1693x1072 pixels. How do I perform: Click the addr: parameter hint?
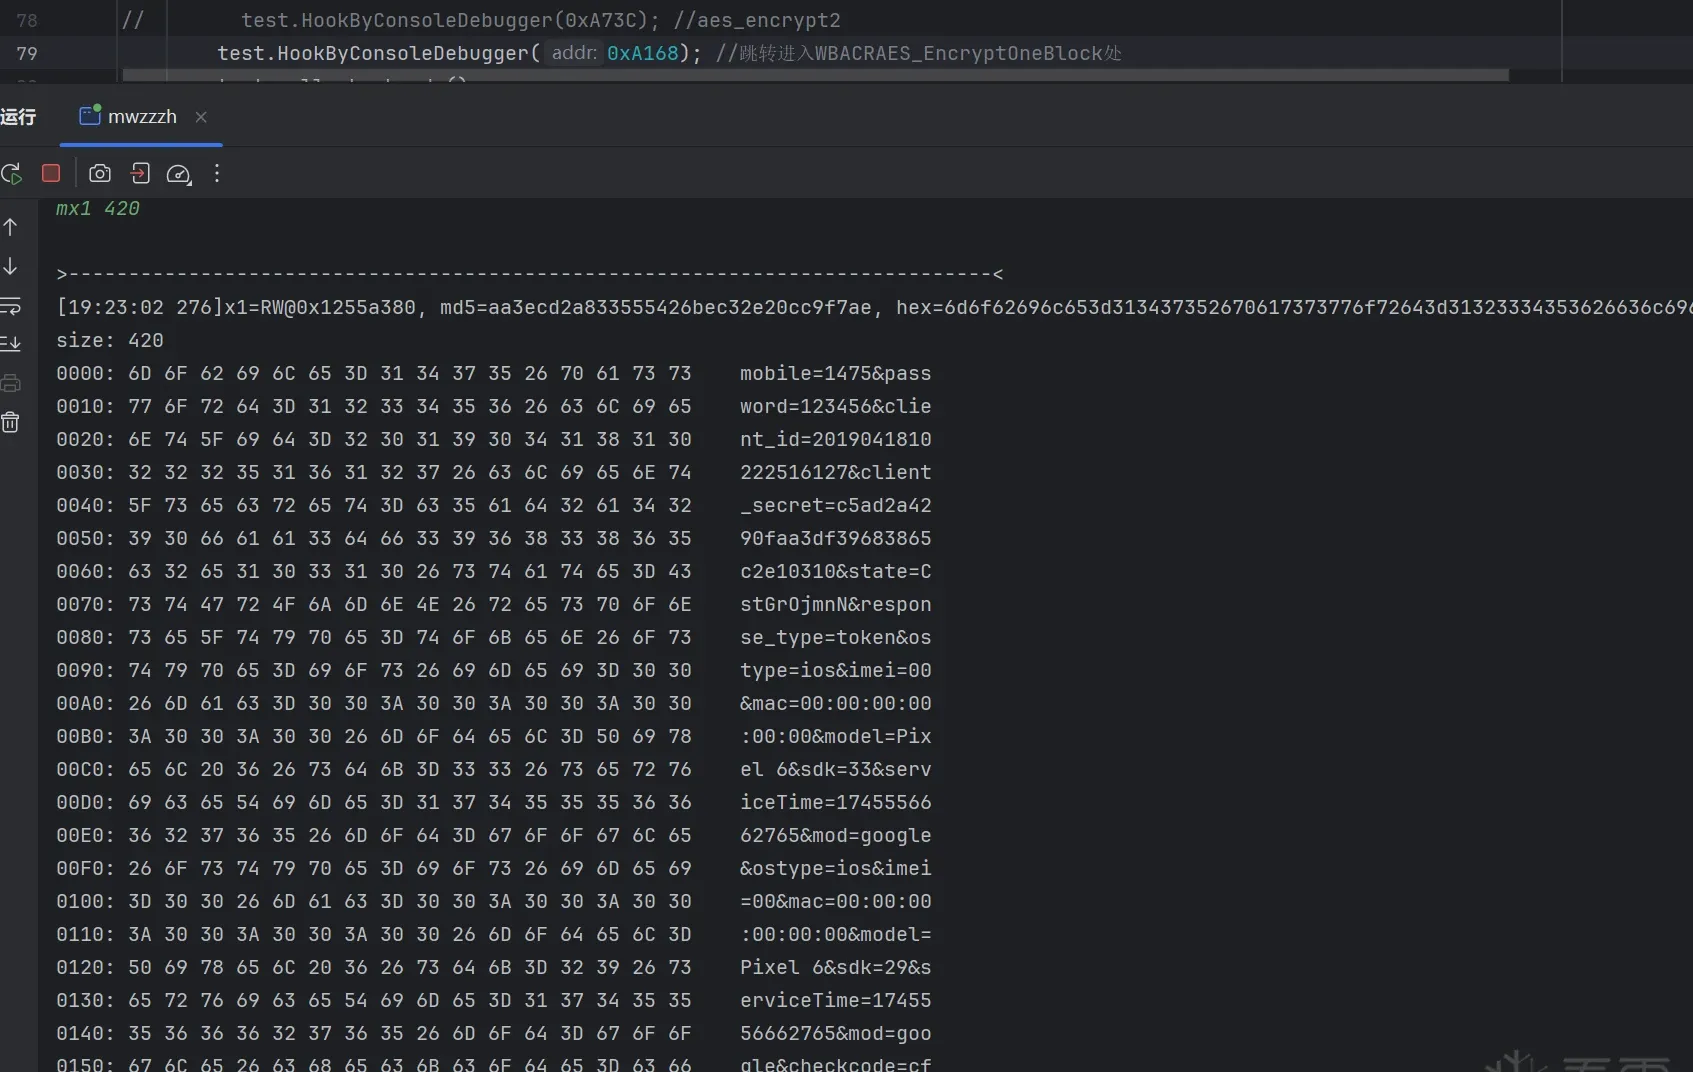(x=574, y=53)
